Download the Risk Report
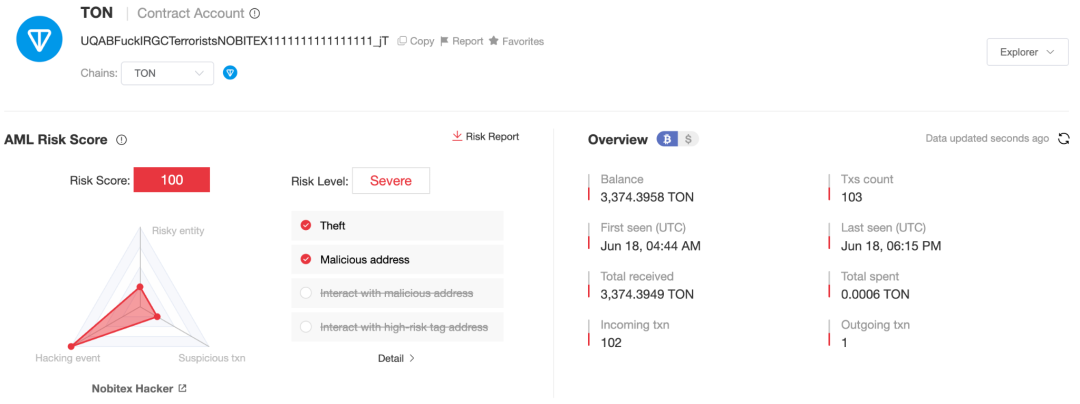The image size is (1080, 404). [486, 136]
